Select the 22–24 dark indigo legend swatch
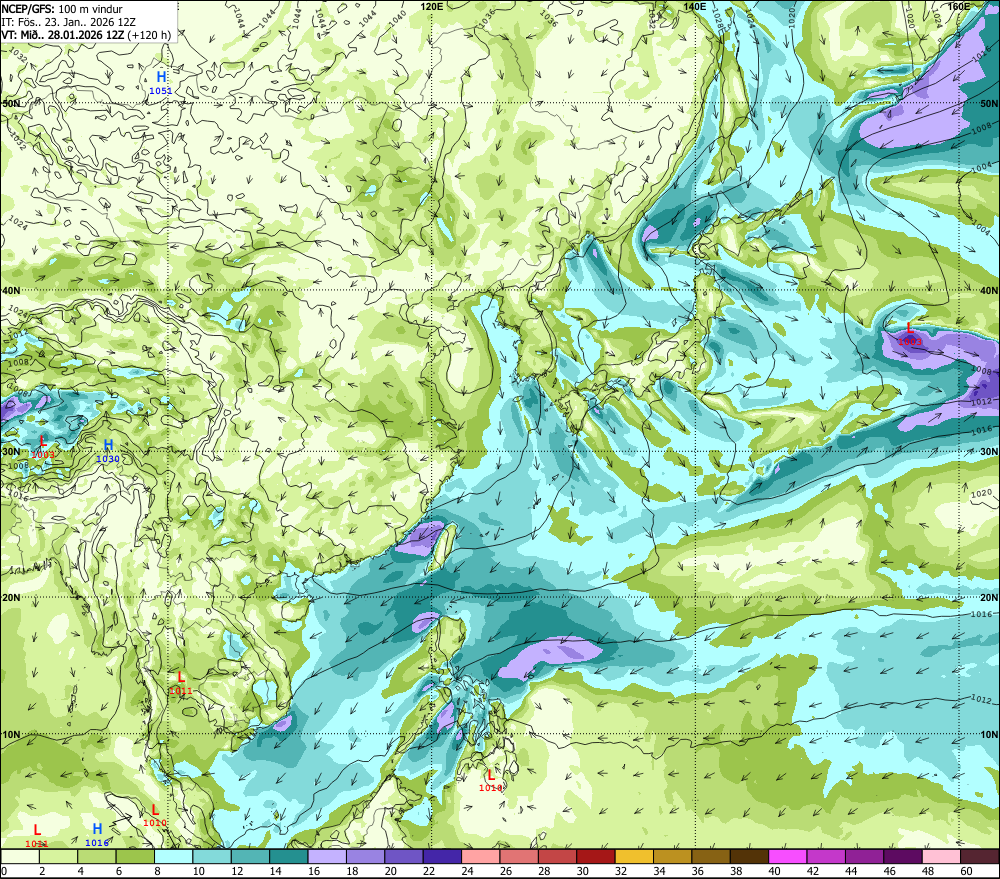The image size is (1000, 879). pos(442,857)
